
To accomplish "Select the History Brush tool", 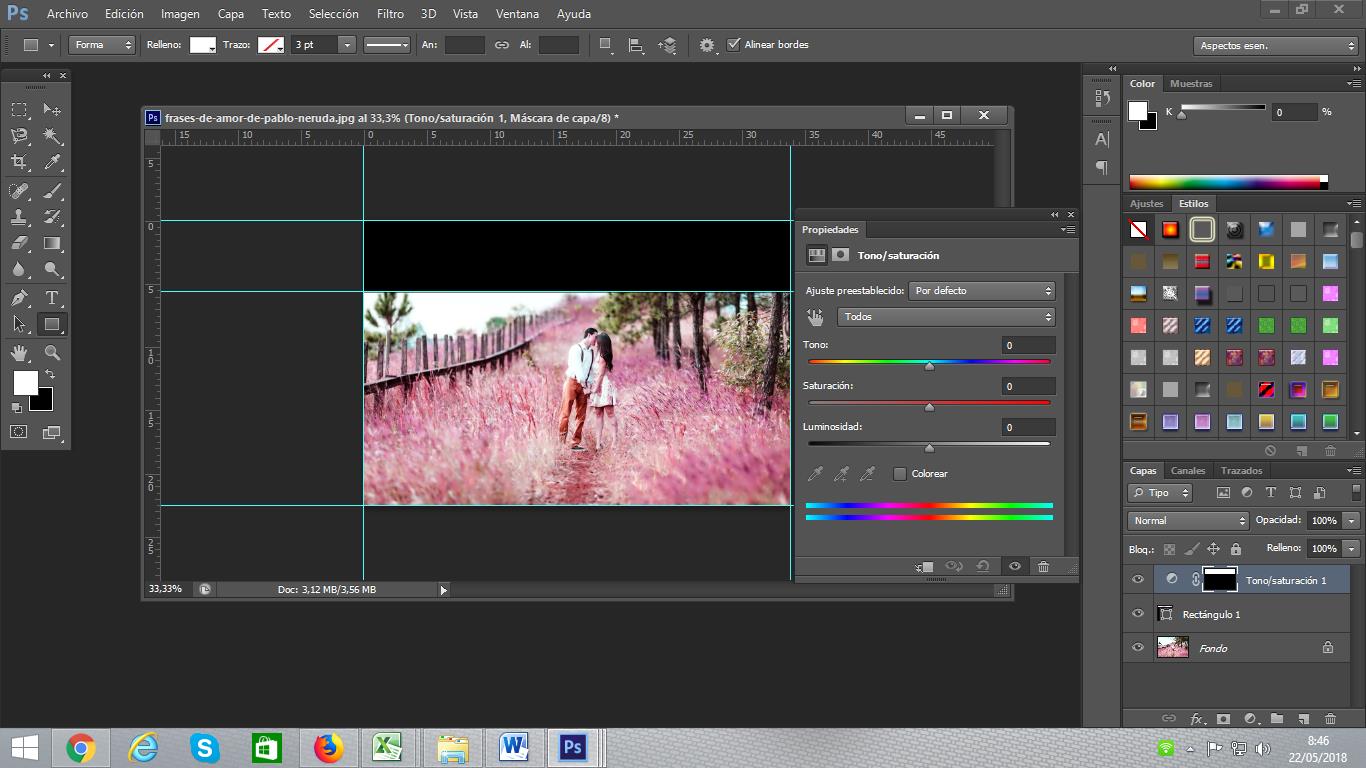I will pos(52,216).
